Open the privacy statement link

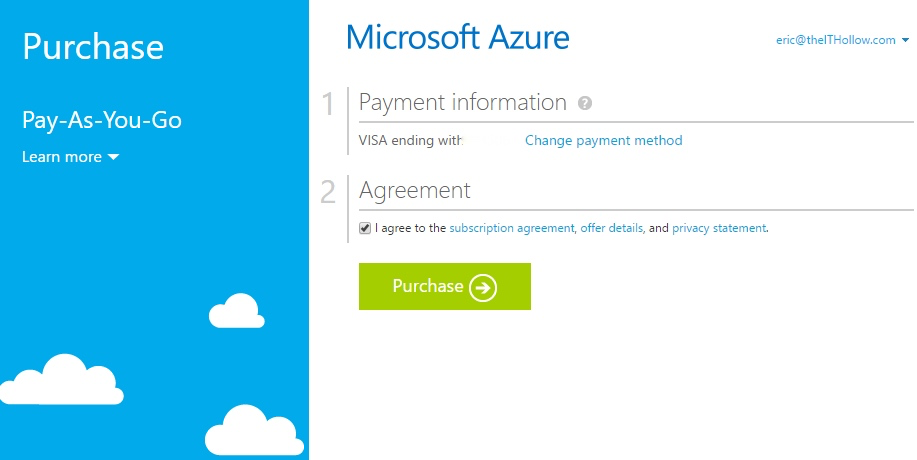tap(718, 228)
